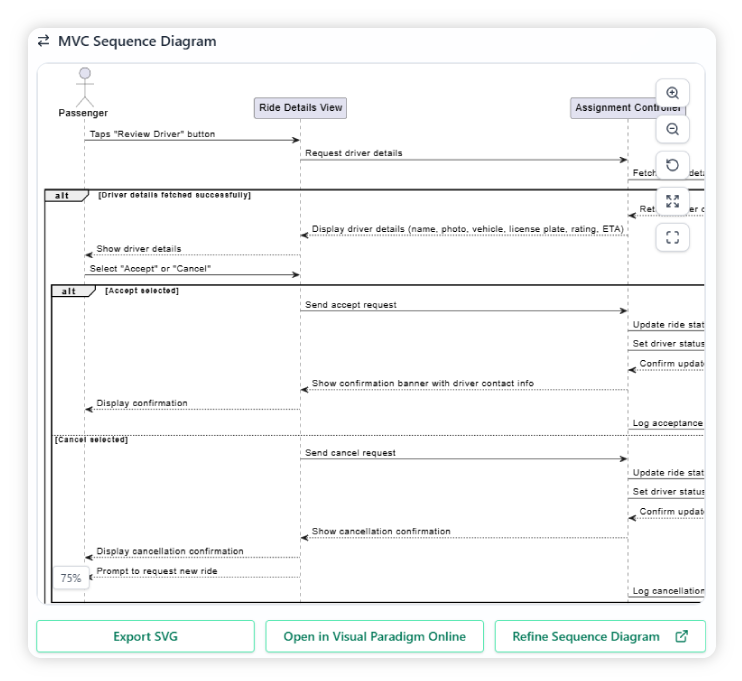Reset the diagram view rotation arrow

click(672, 165)
